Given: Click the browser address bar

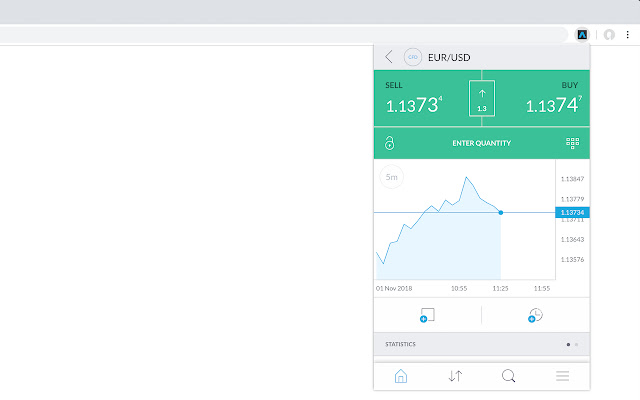Looking at the screenshot, I should 282,35.
